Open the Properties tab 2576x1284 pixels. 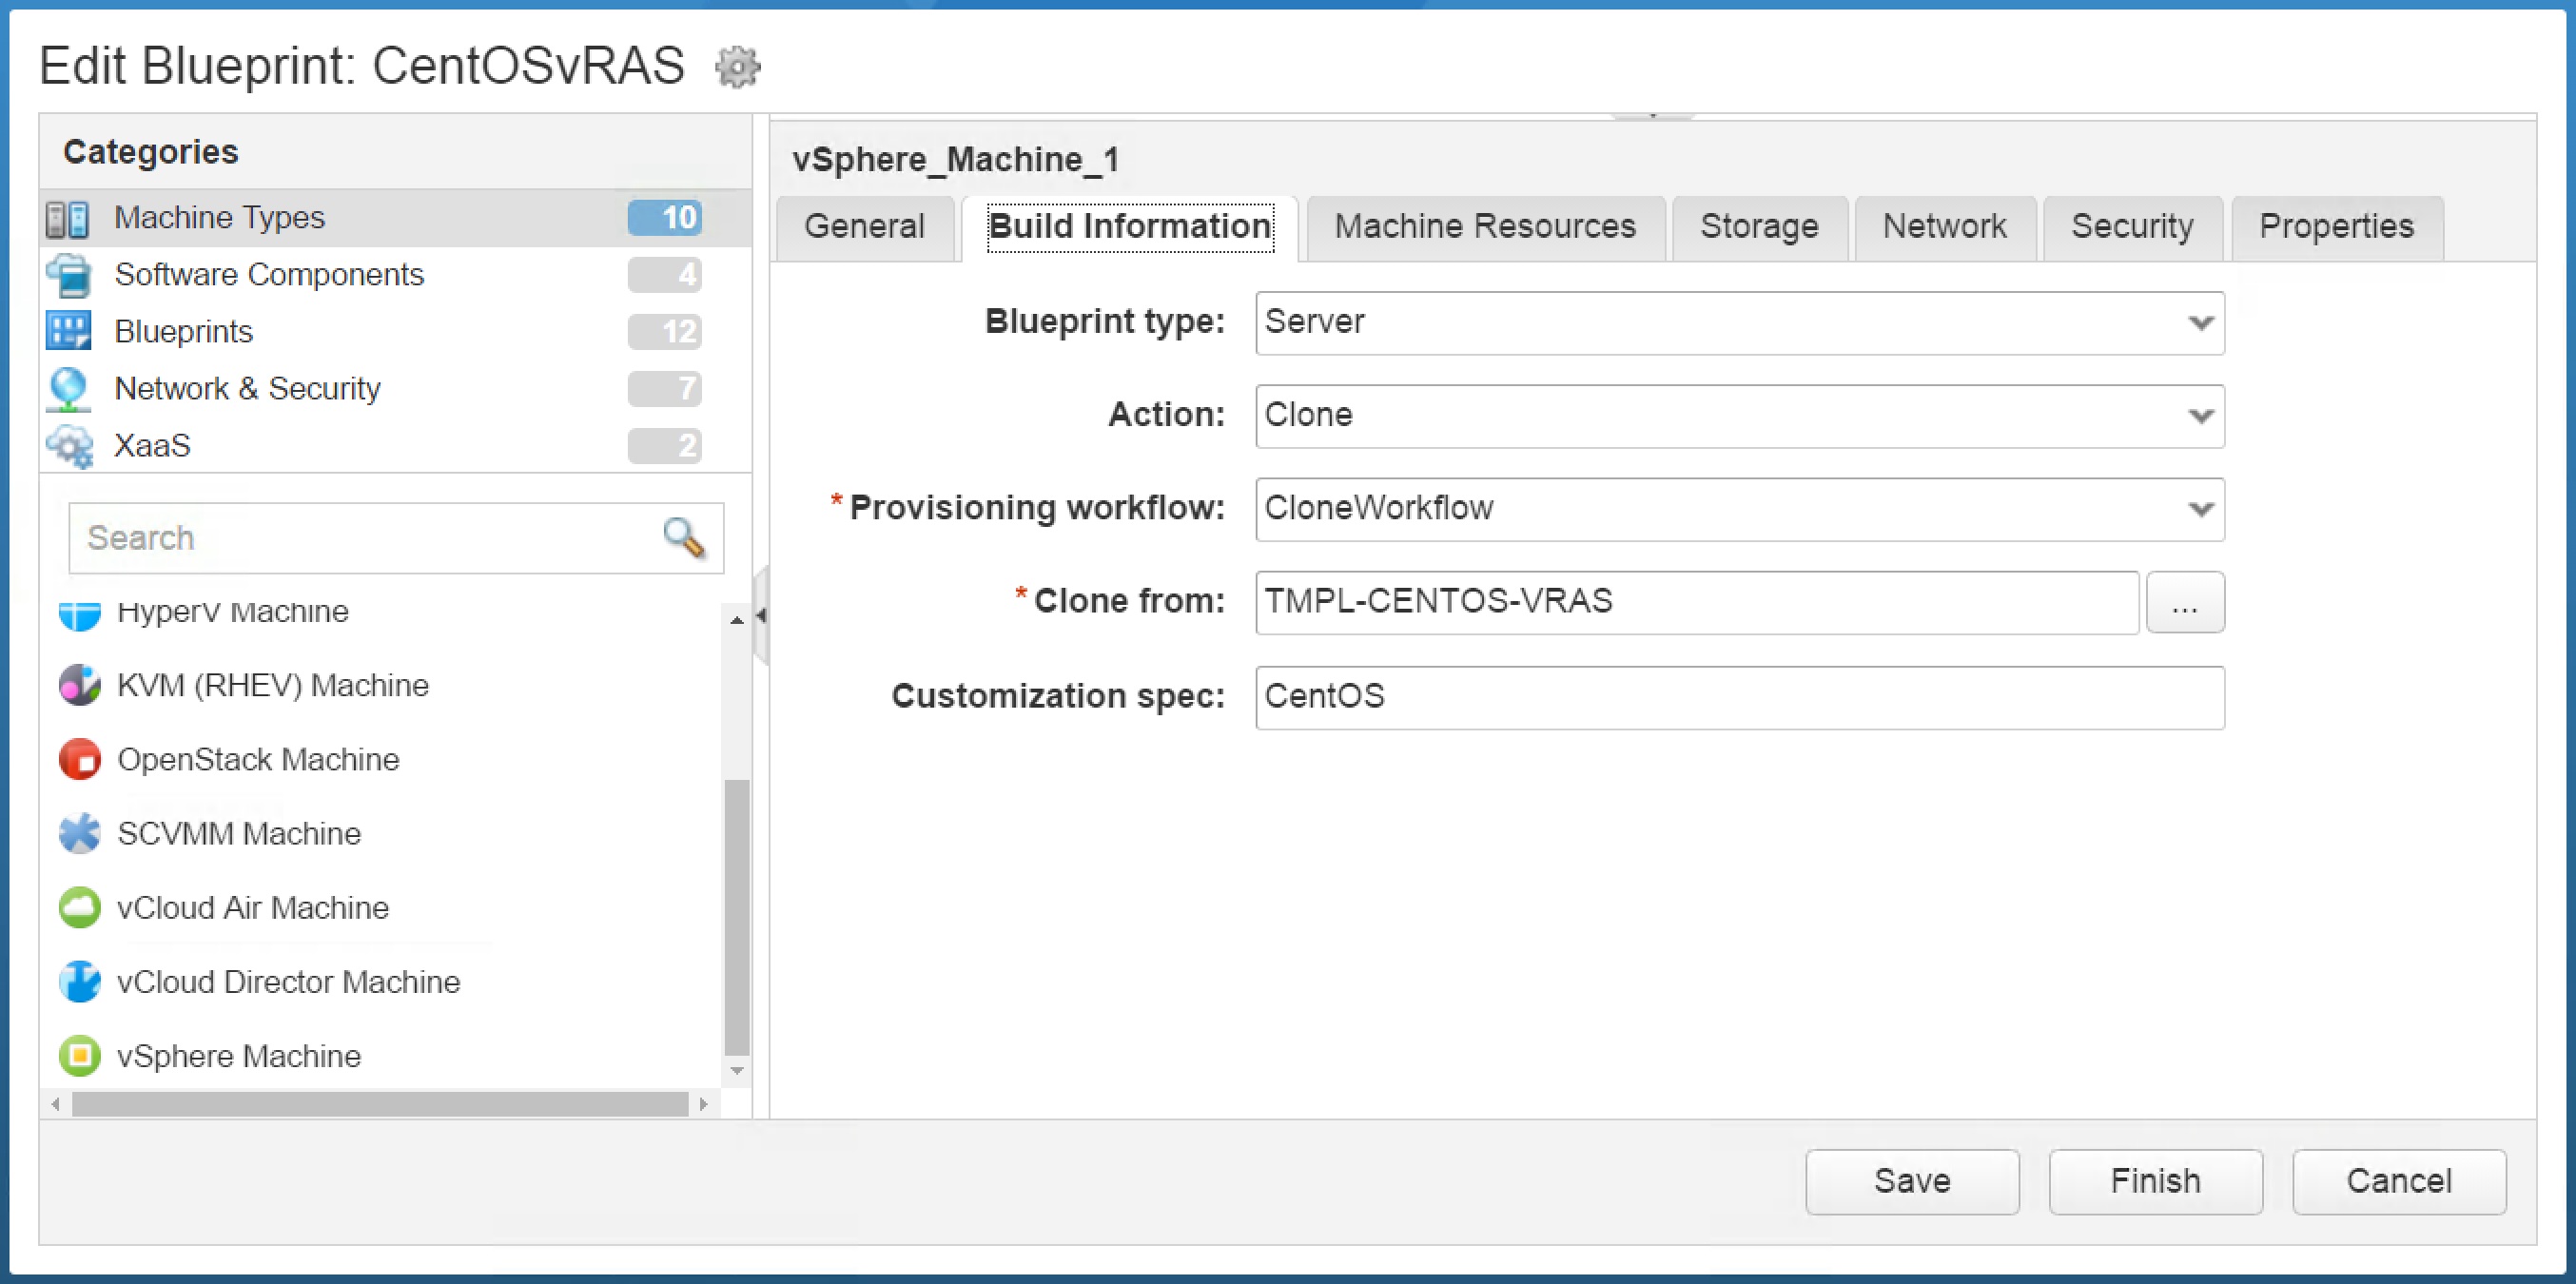point(2336,226)
